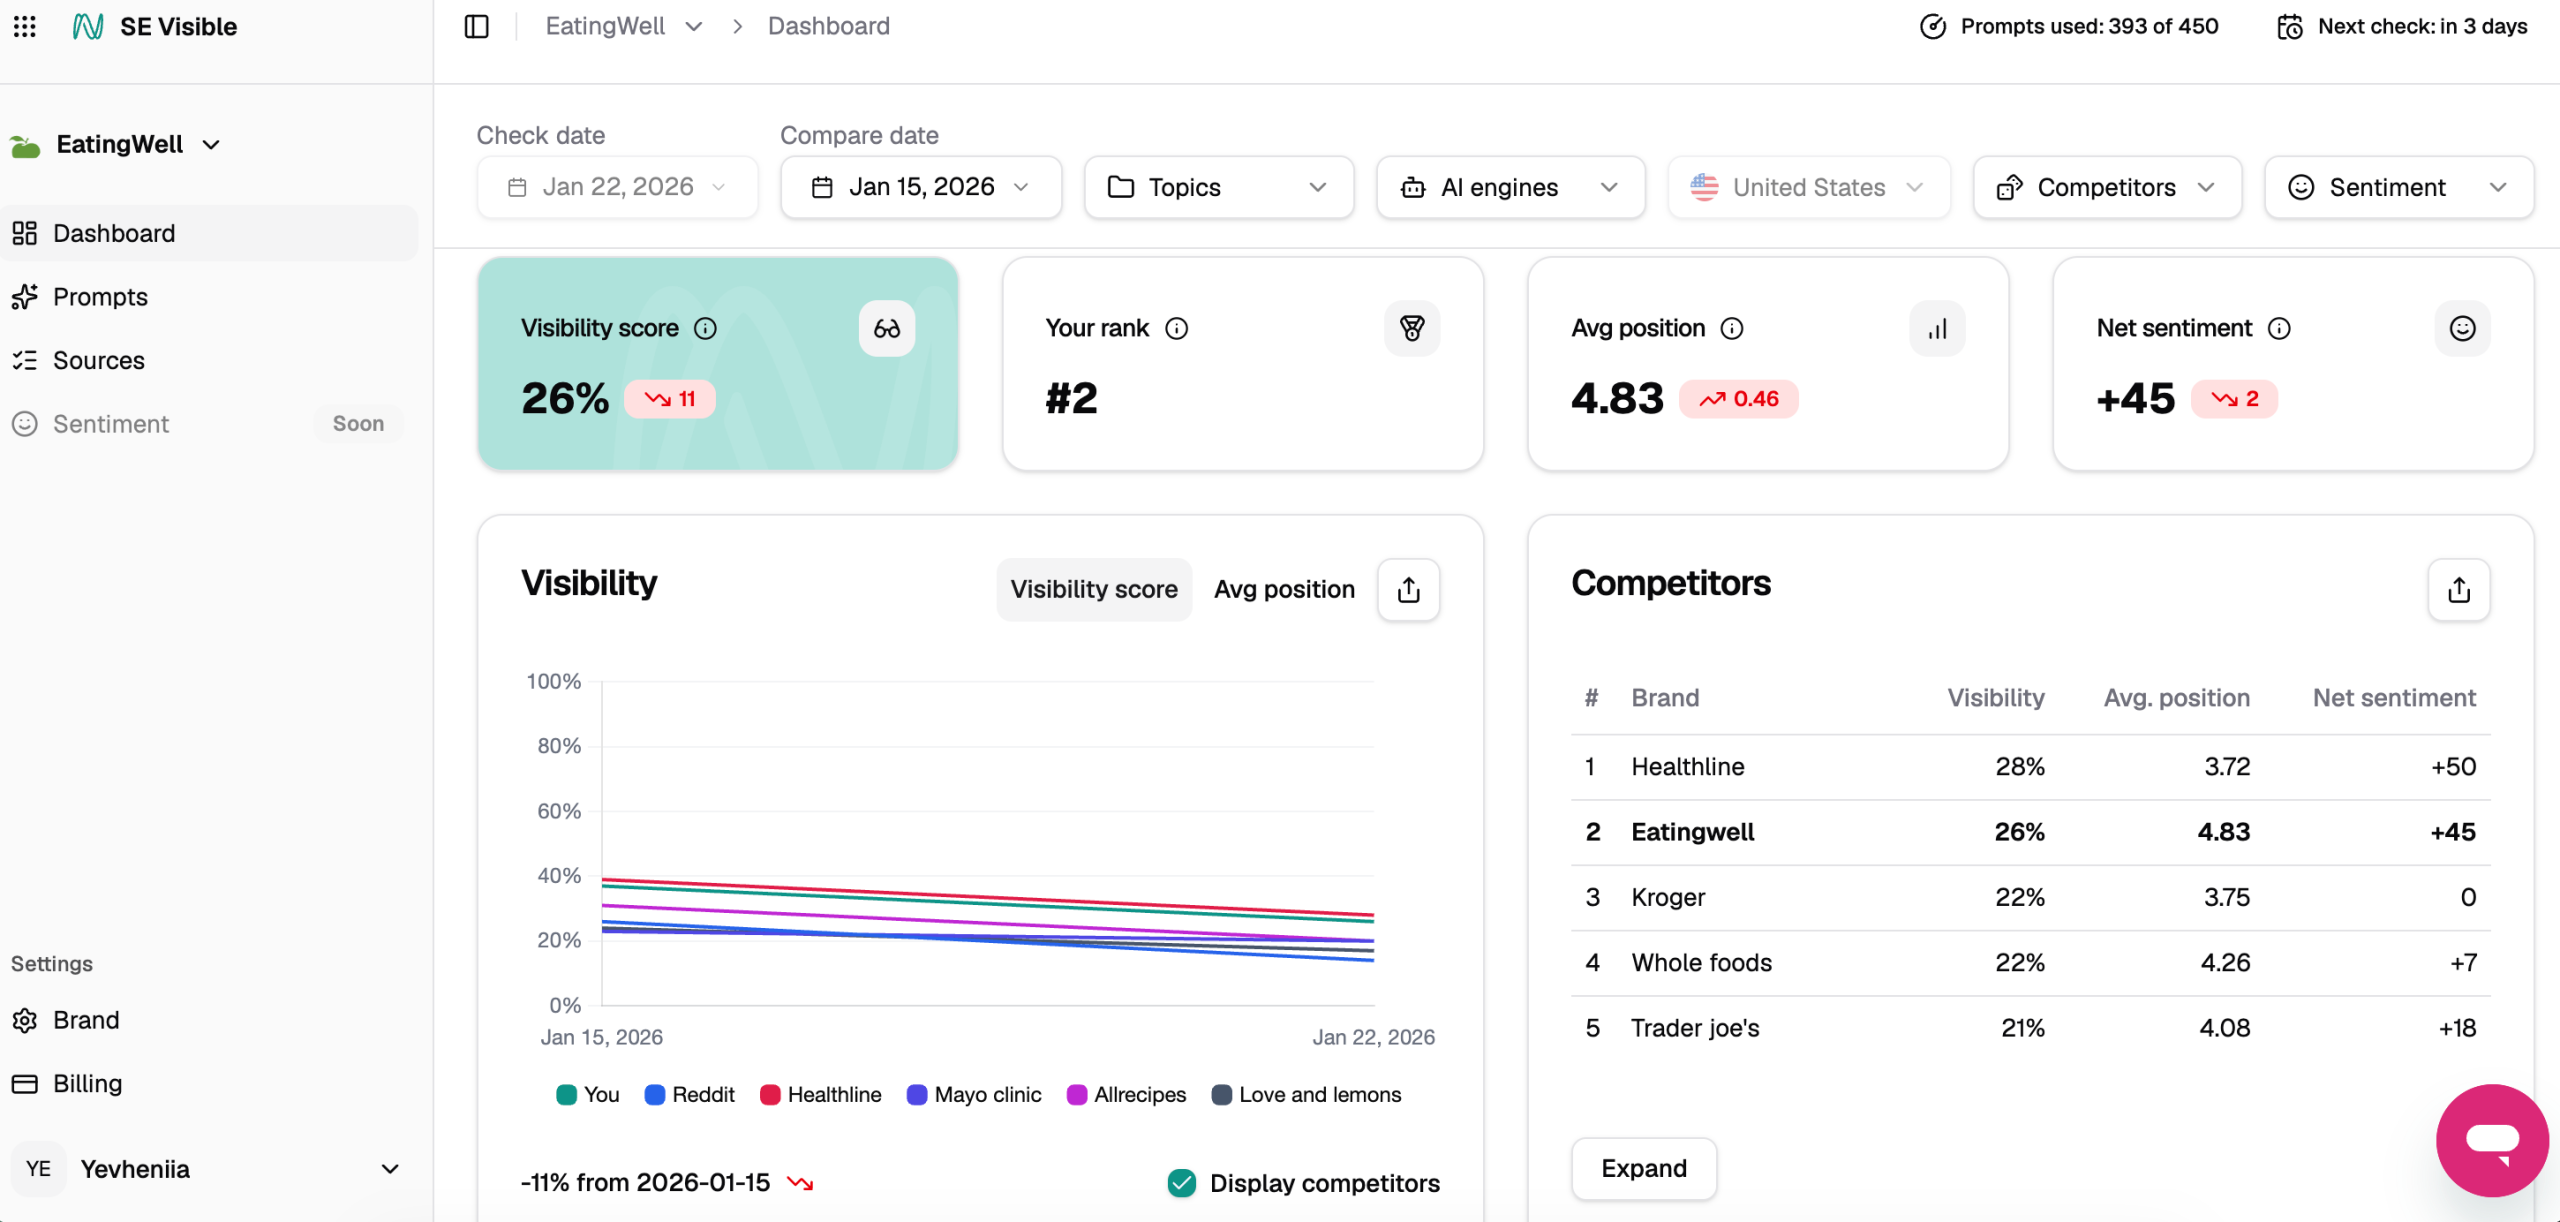Click the glasses icon on the Visibility score card
This screenshot has height=1222, width=2560.
(x=886, y=328)
